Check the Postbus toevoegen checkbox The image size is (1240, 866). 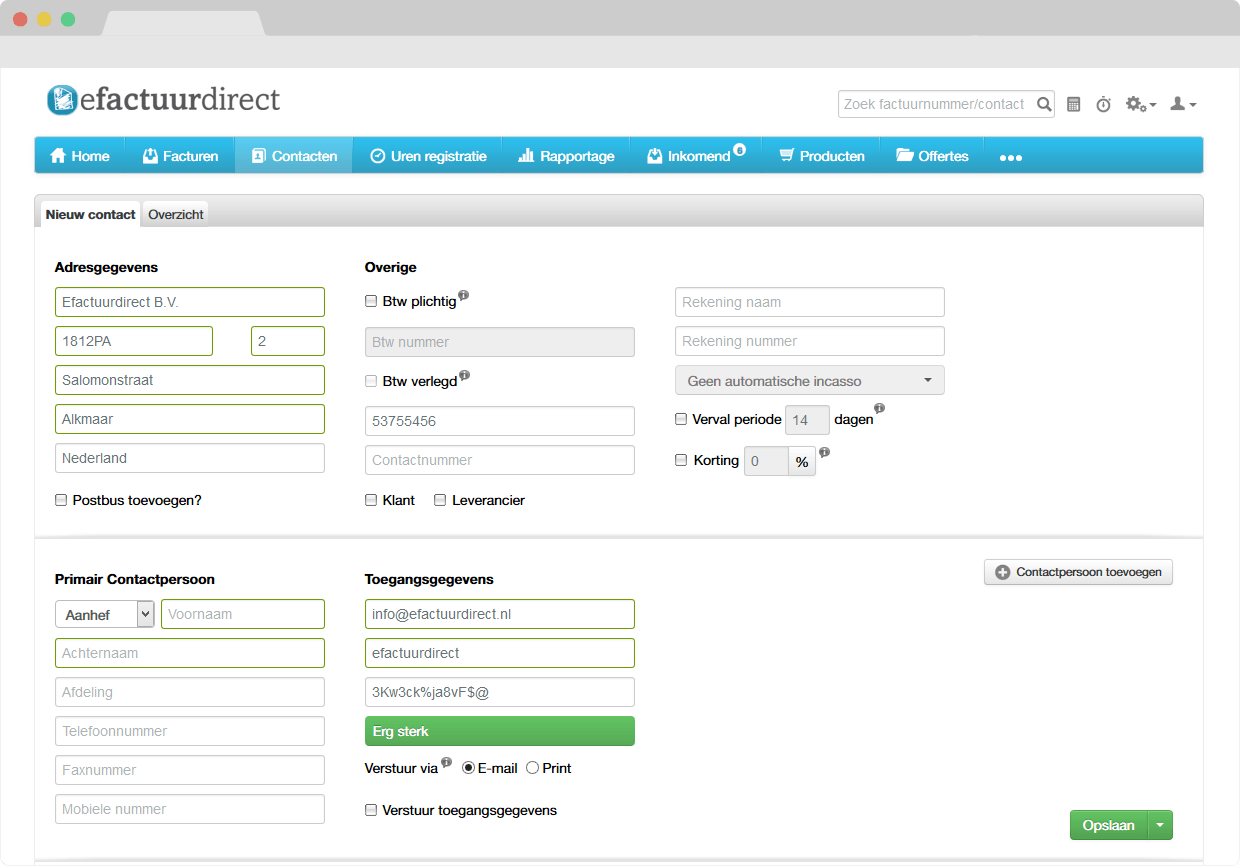(x=61, y=500)
